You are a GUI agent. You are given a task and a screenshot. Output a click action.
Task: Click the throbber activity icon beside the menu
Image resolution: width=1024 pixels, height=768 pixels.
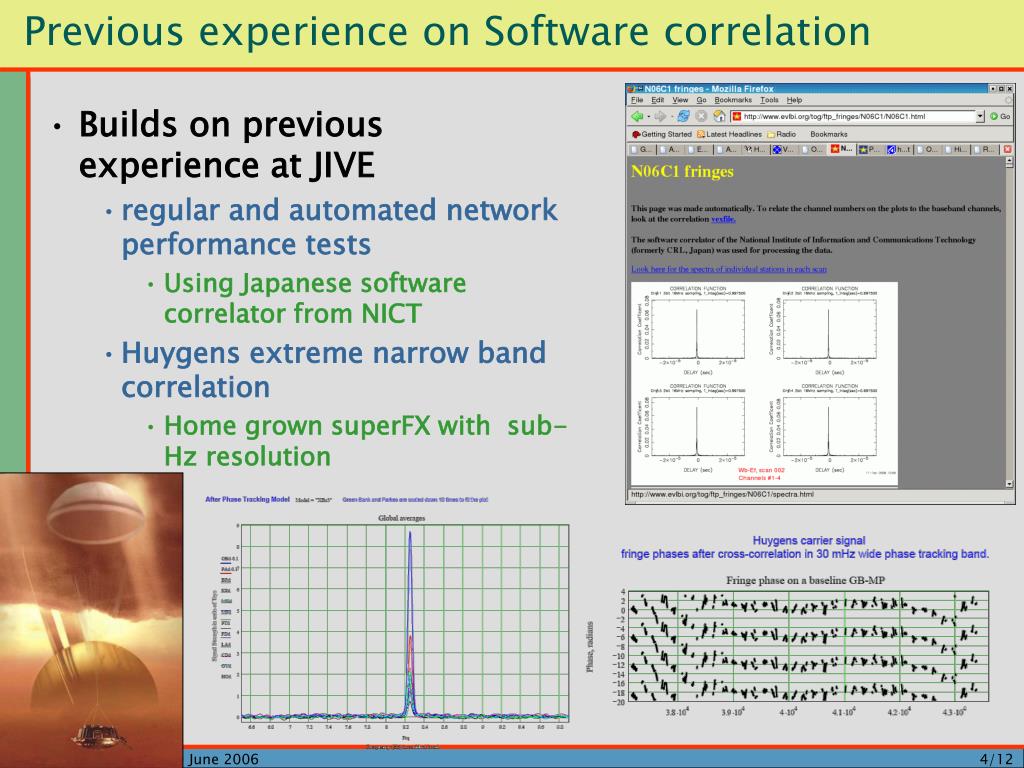[x=1008, y=100]
